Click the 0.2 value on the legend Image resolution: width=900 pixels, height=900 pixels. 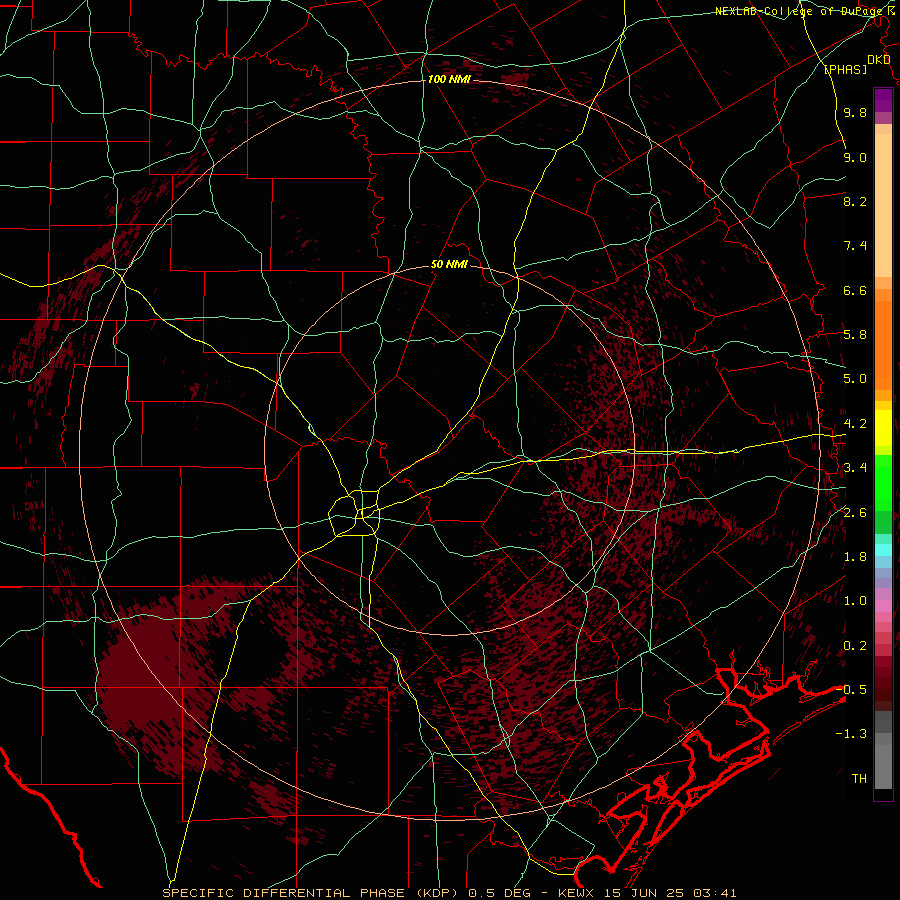pos(855,646)
